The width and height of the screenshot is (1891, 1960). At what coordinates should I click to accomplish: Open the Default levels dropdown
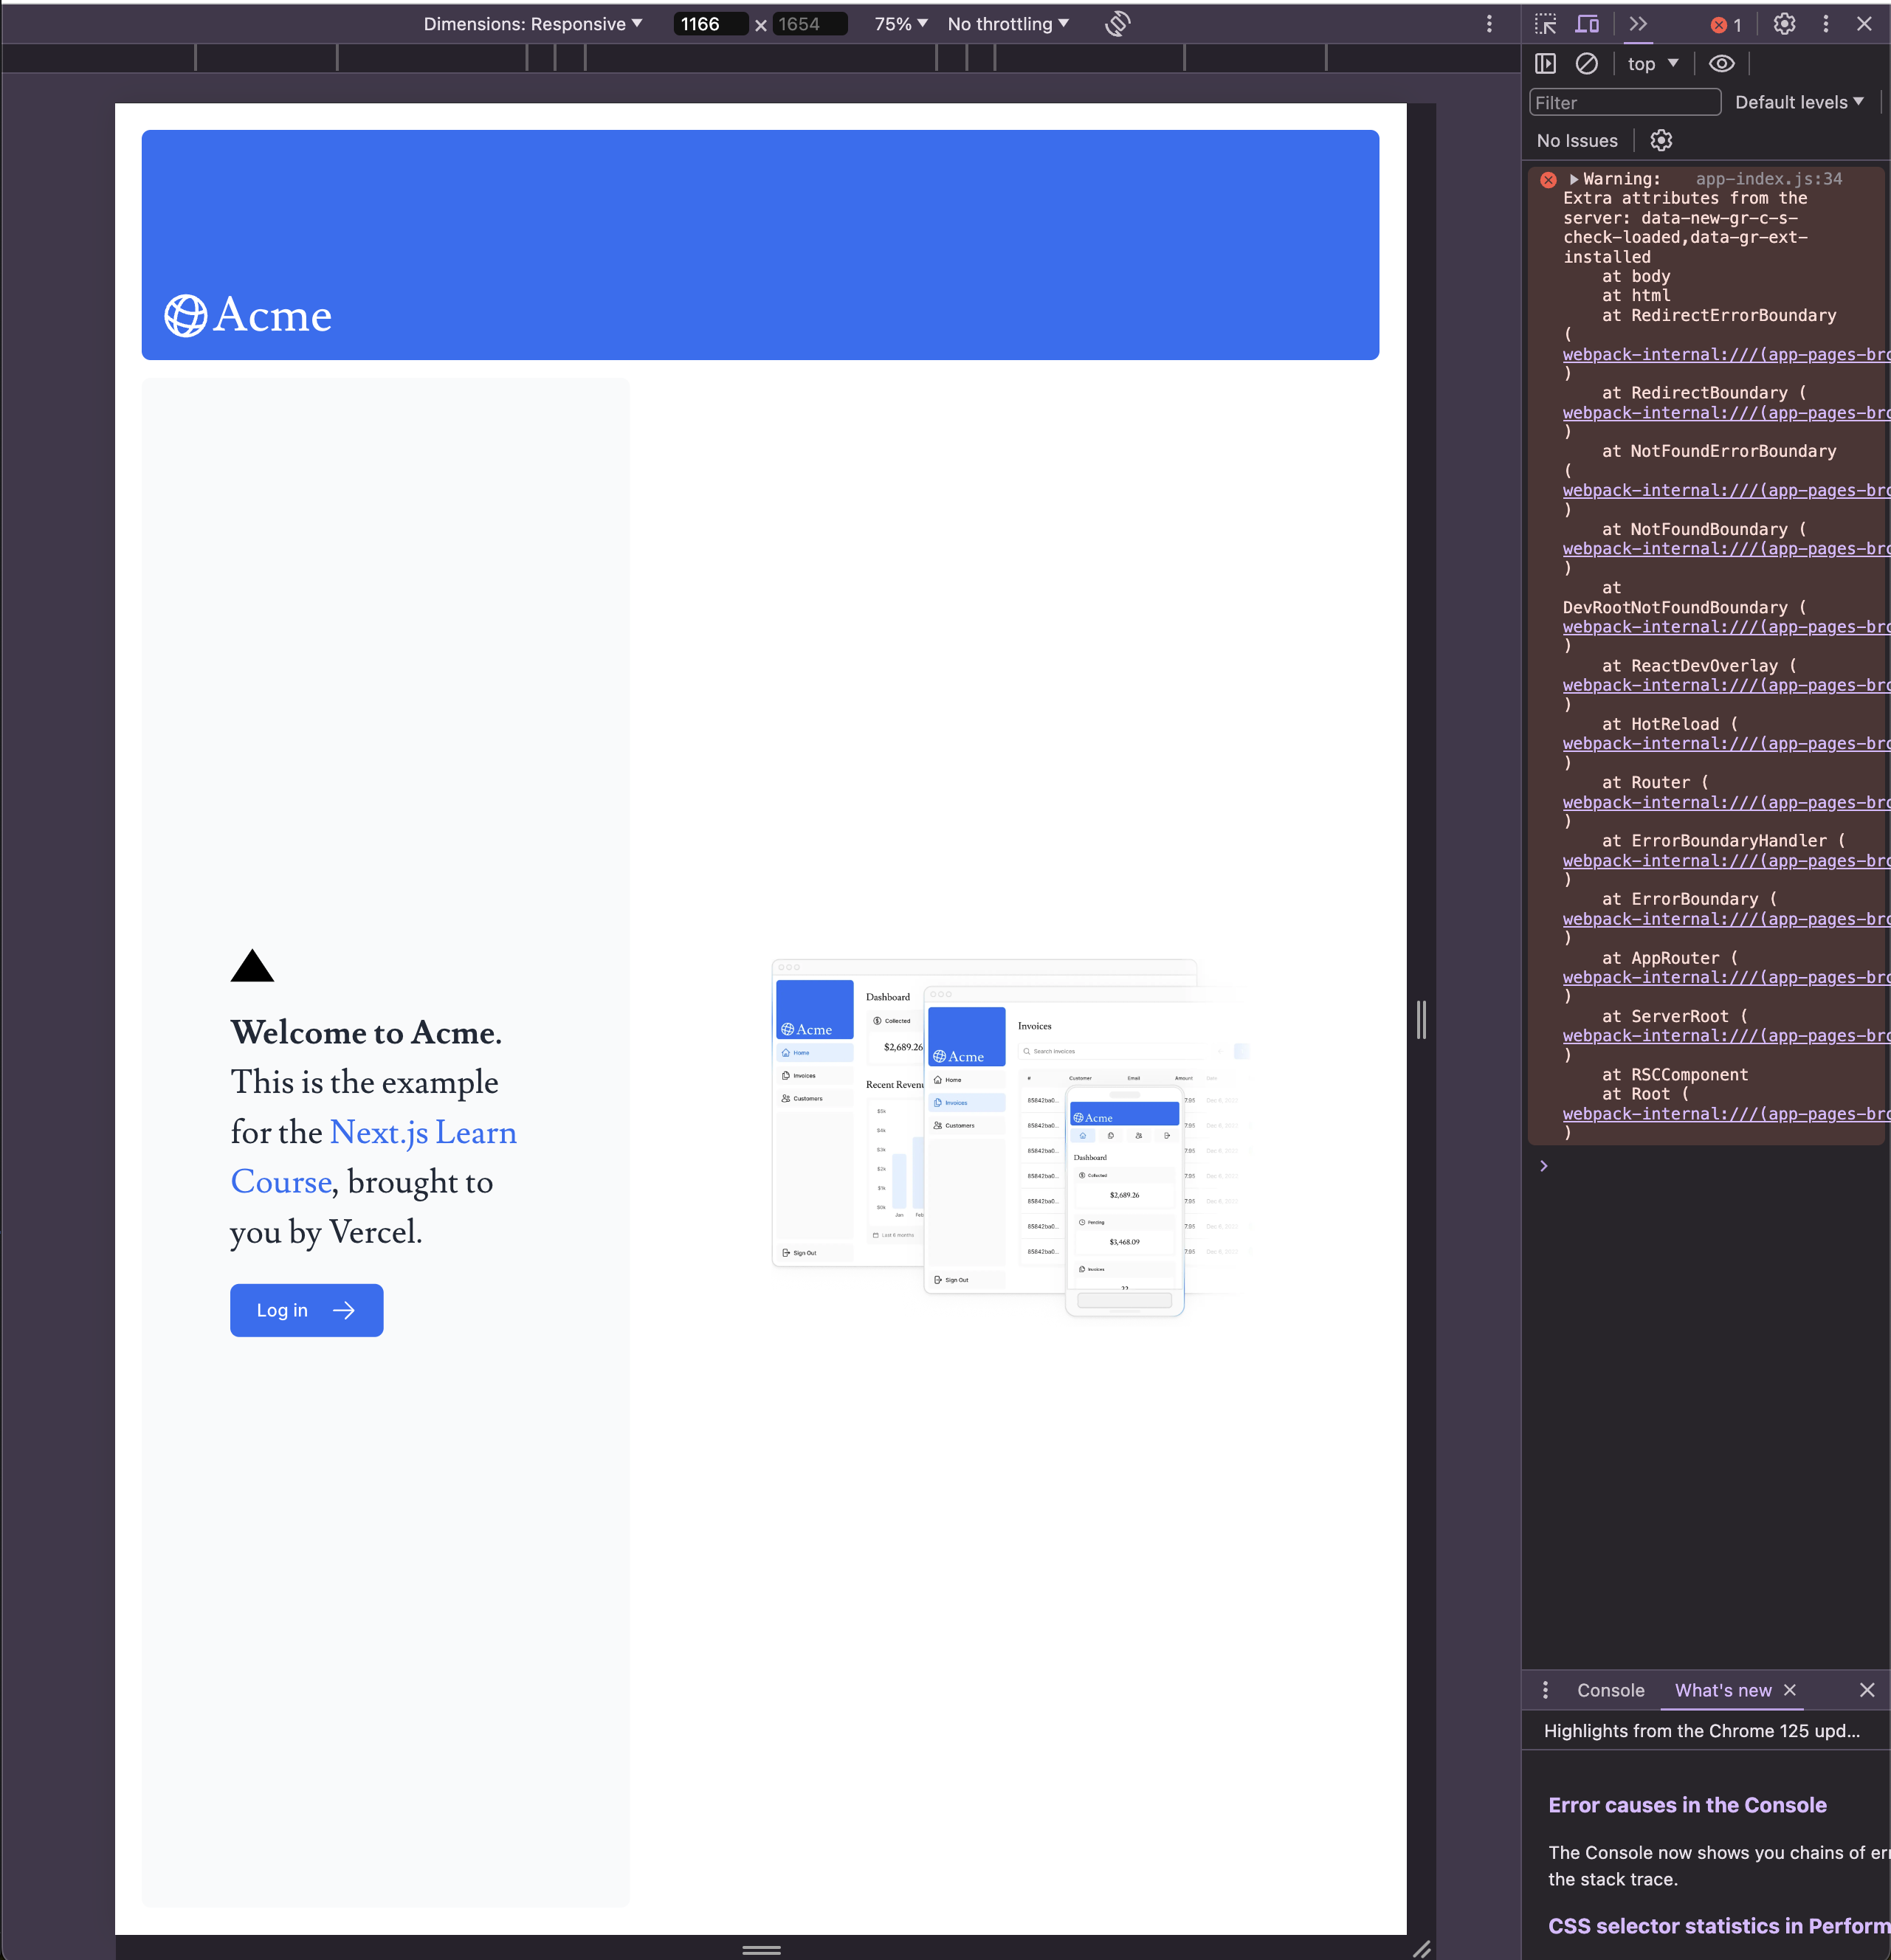(x=1798, y=102)
